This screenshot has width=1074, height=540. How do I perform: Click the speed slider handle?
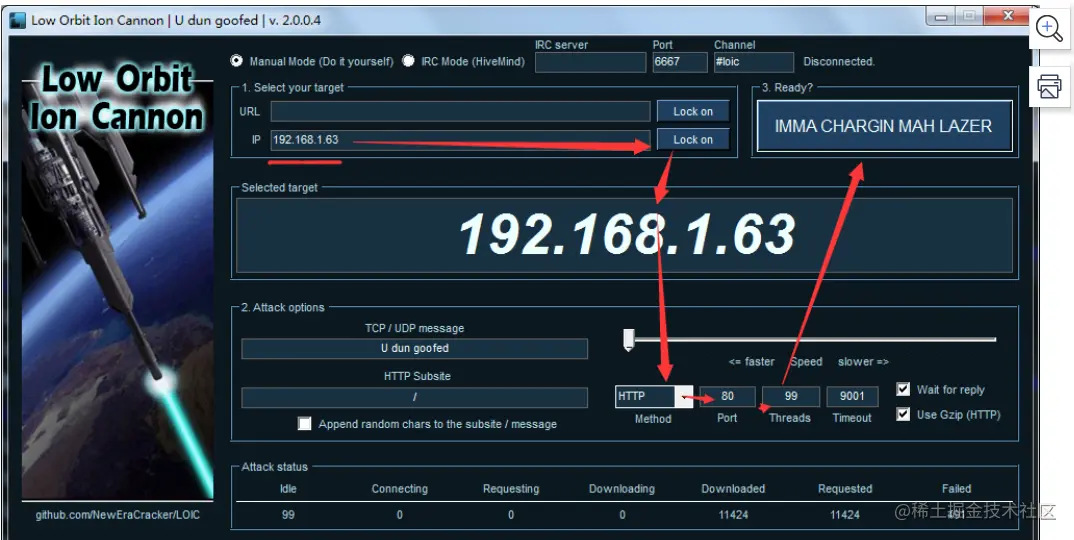[629, 340]
